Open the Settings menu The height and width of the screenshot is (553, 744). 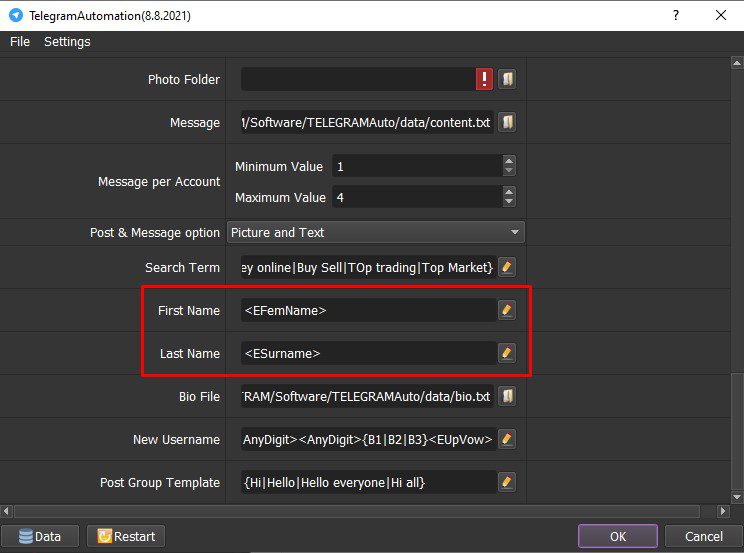pyautogui.click(x=67, y=42)
